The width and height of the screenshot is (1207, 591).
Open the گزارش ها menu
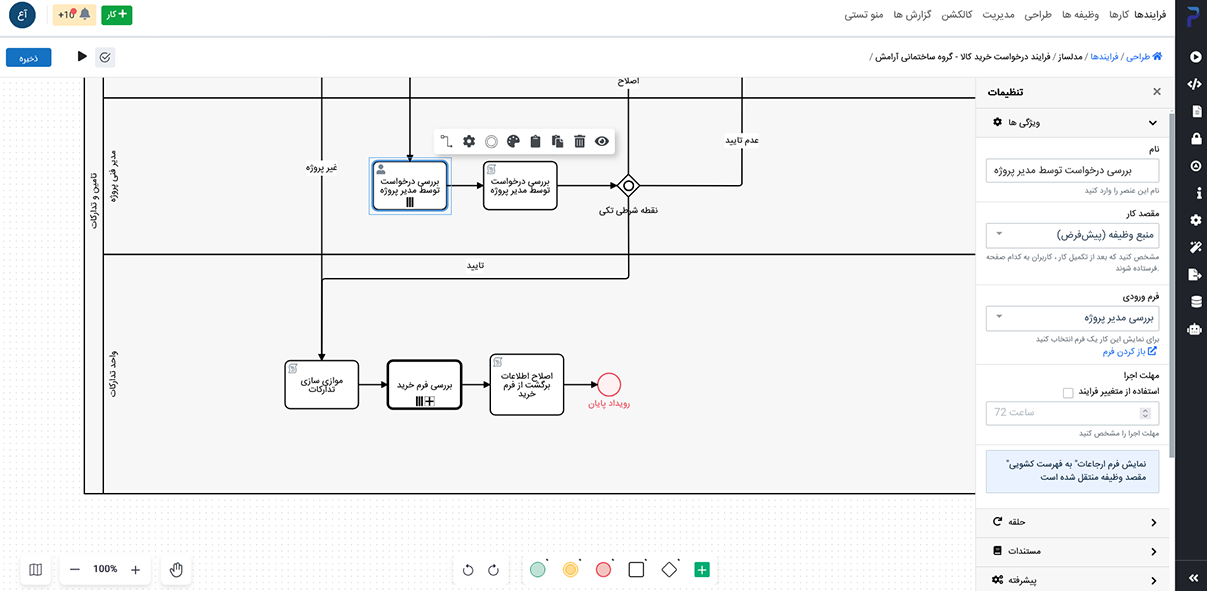(x=912, y=15)
